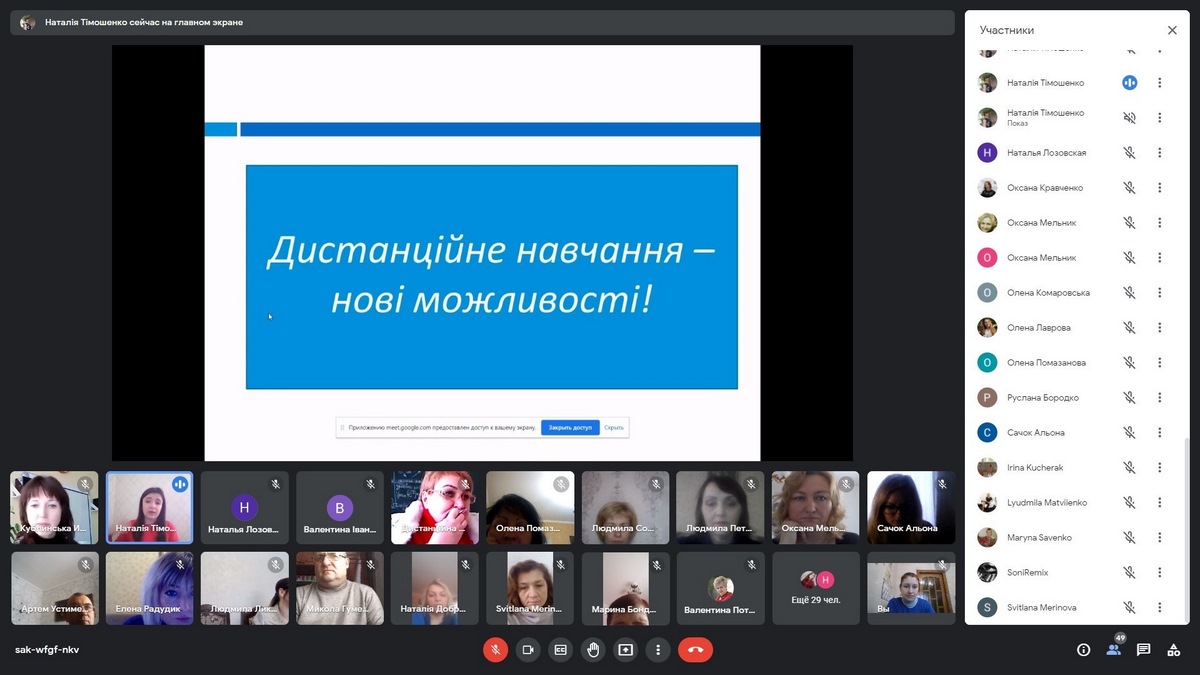Close the Участники side panel
Screen dimensions: 1200x675
[x=1172, y=31]
